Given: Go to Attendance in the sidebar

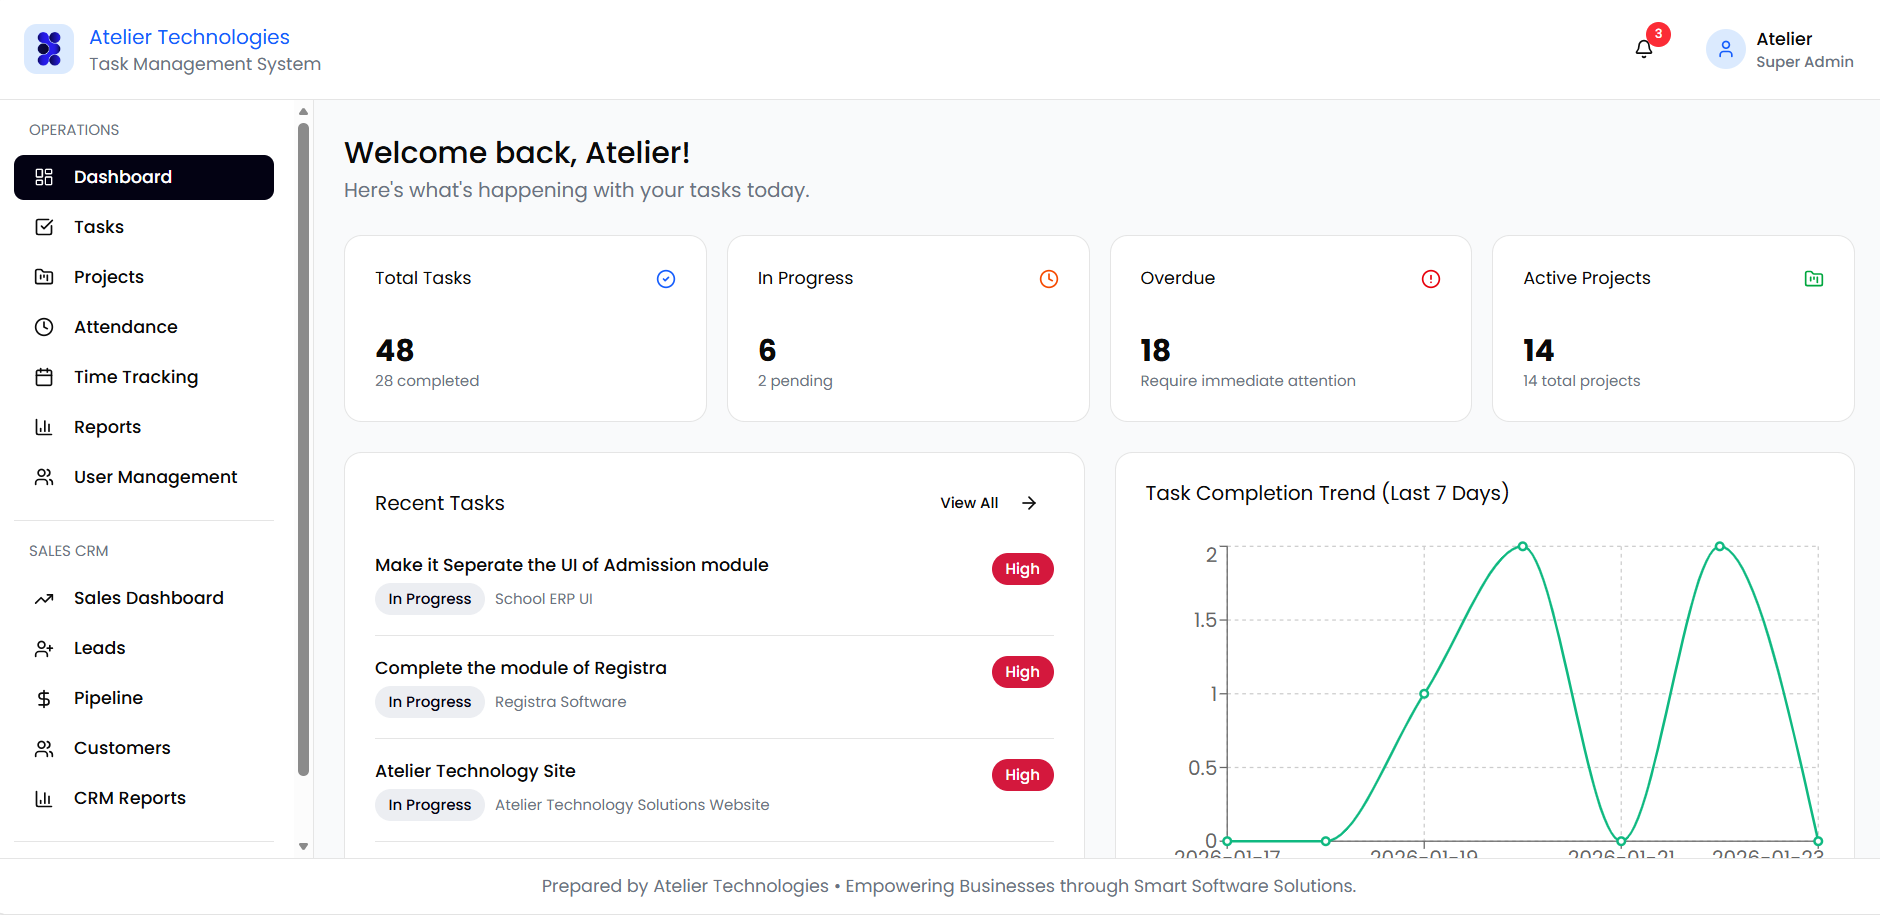Looking at the screenshot, I should tap(125, 327).
